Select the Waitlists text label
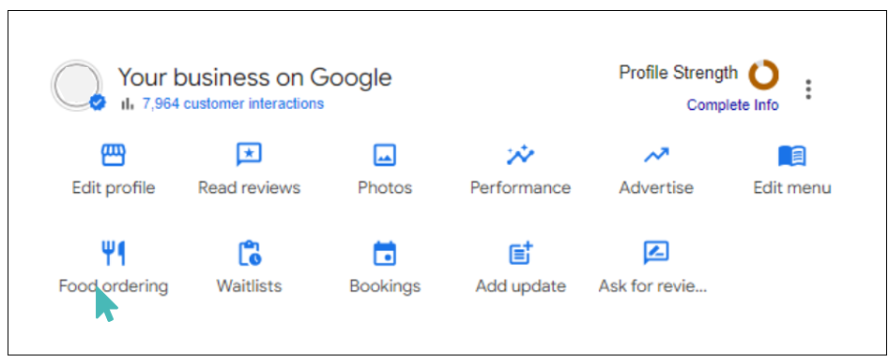Image resolution: width=895 pixels, height=361 pixels. [x=249, y=286]
